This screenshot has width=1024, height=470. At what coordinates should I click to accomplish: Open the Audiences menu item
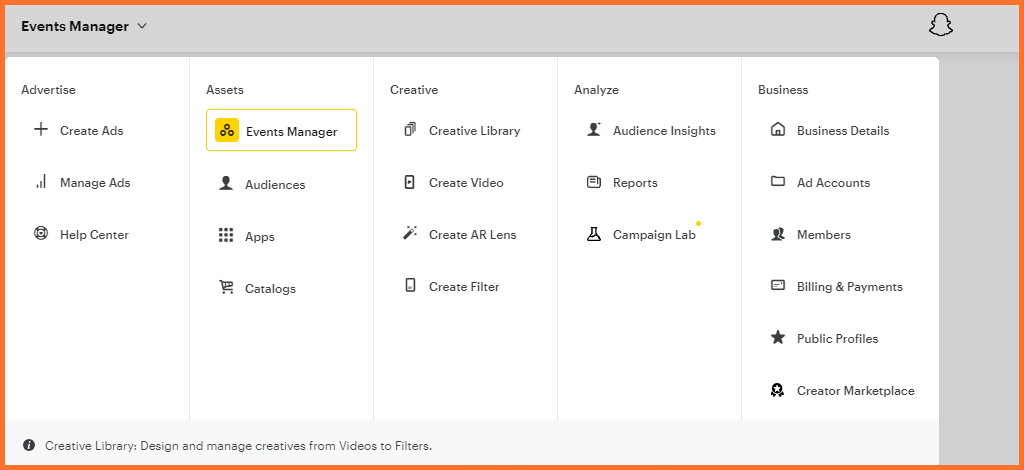click(274, 185)
